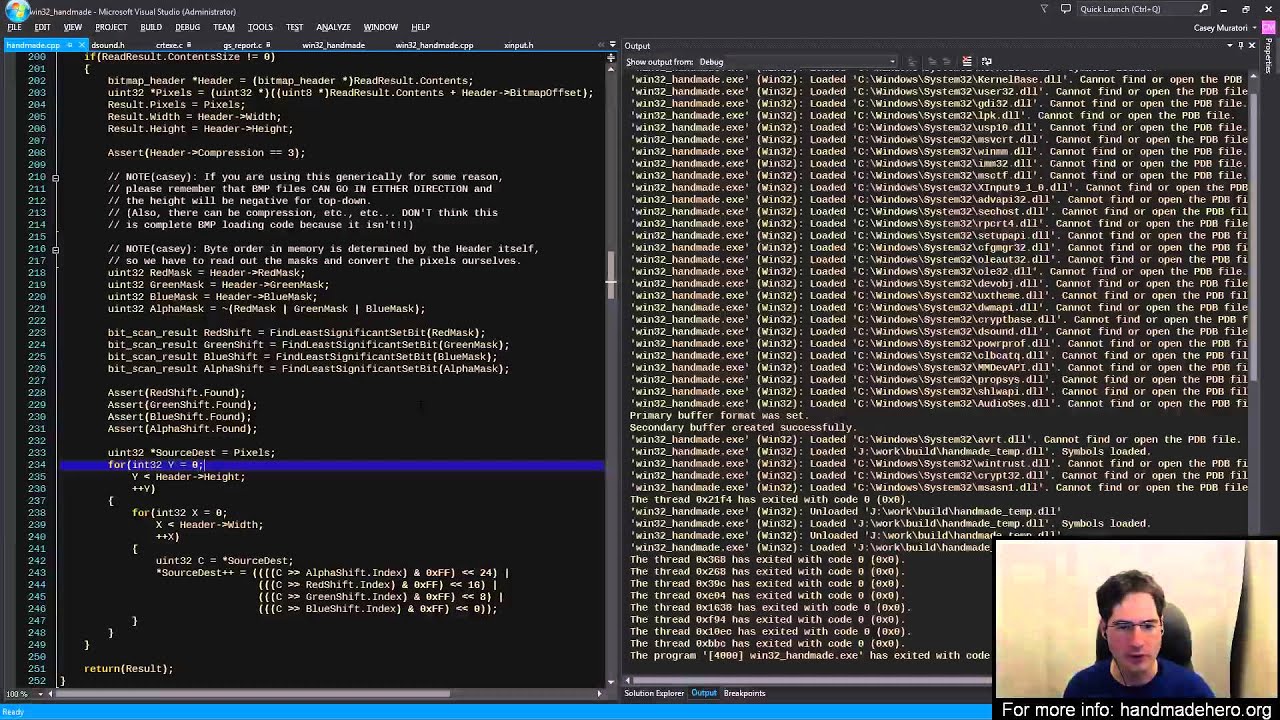
Task: Click the editor horizontal scroll right arrow
Action: [599, 693]
